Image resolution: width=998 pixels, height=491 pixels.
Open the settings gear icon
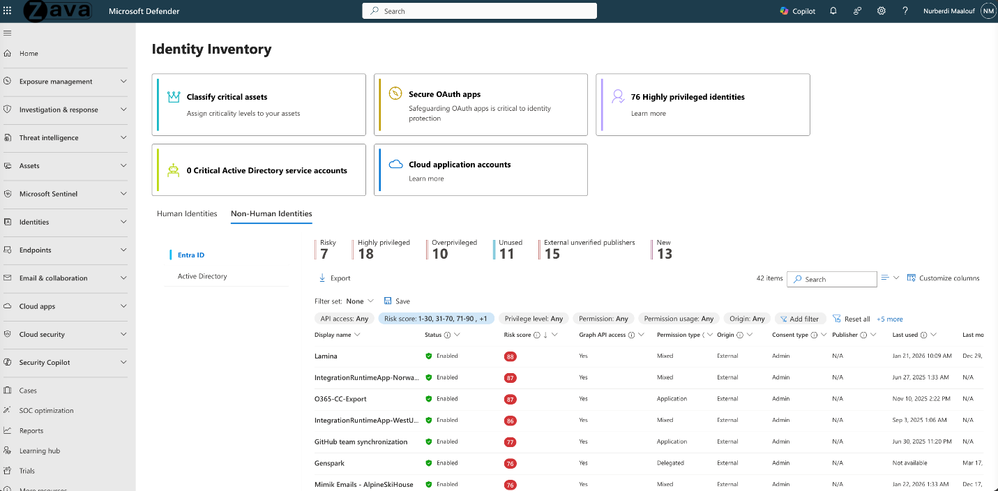point(882,11)
